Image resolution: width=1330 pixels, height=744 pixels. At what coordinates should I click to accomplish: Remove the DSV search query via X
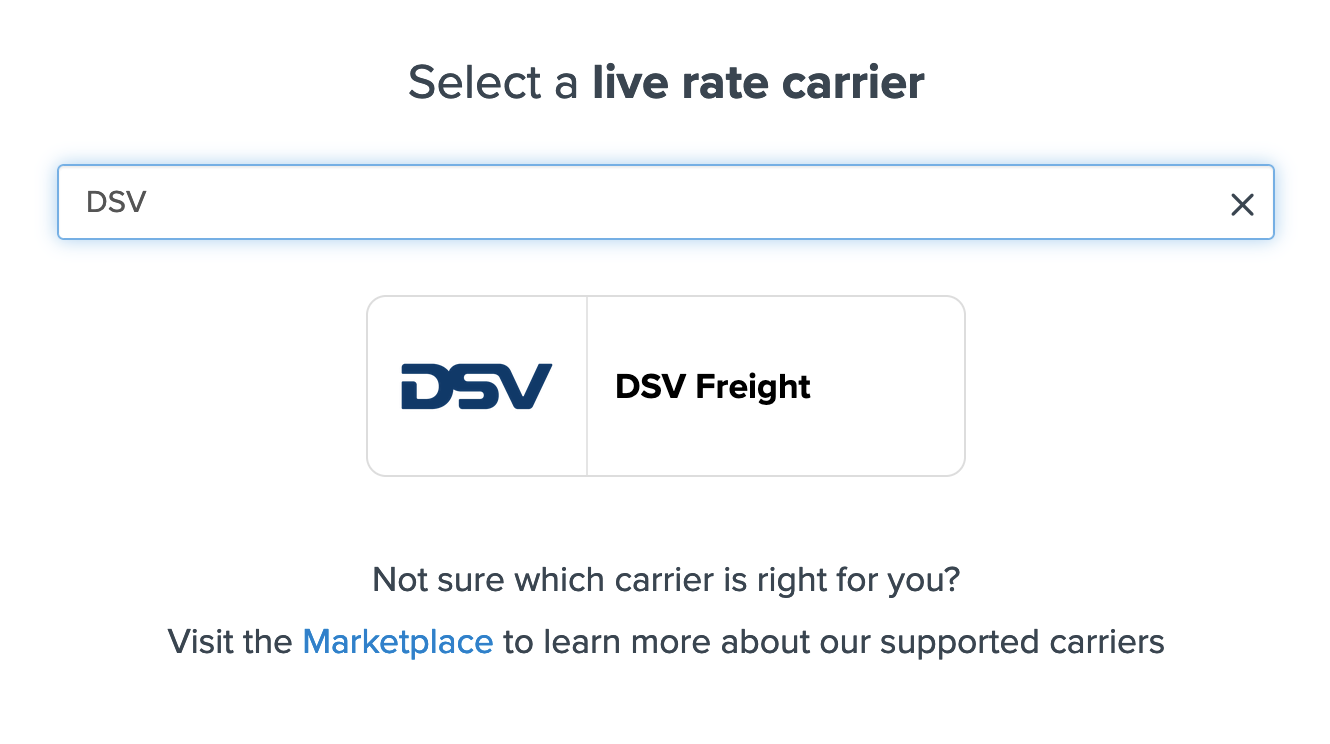coord(1242,205)
